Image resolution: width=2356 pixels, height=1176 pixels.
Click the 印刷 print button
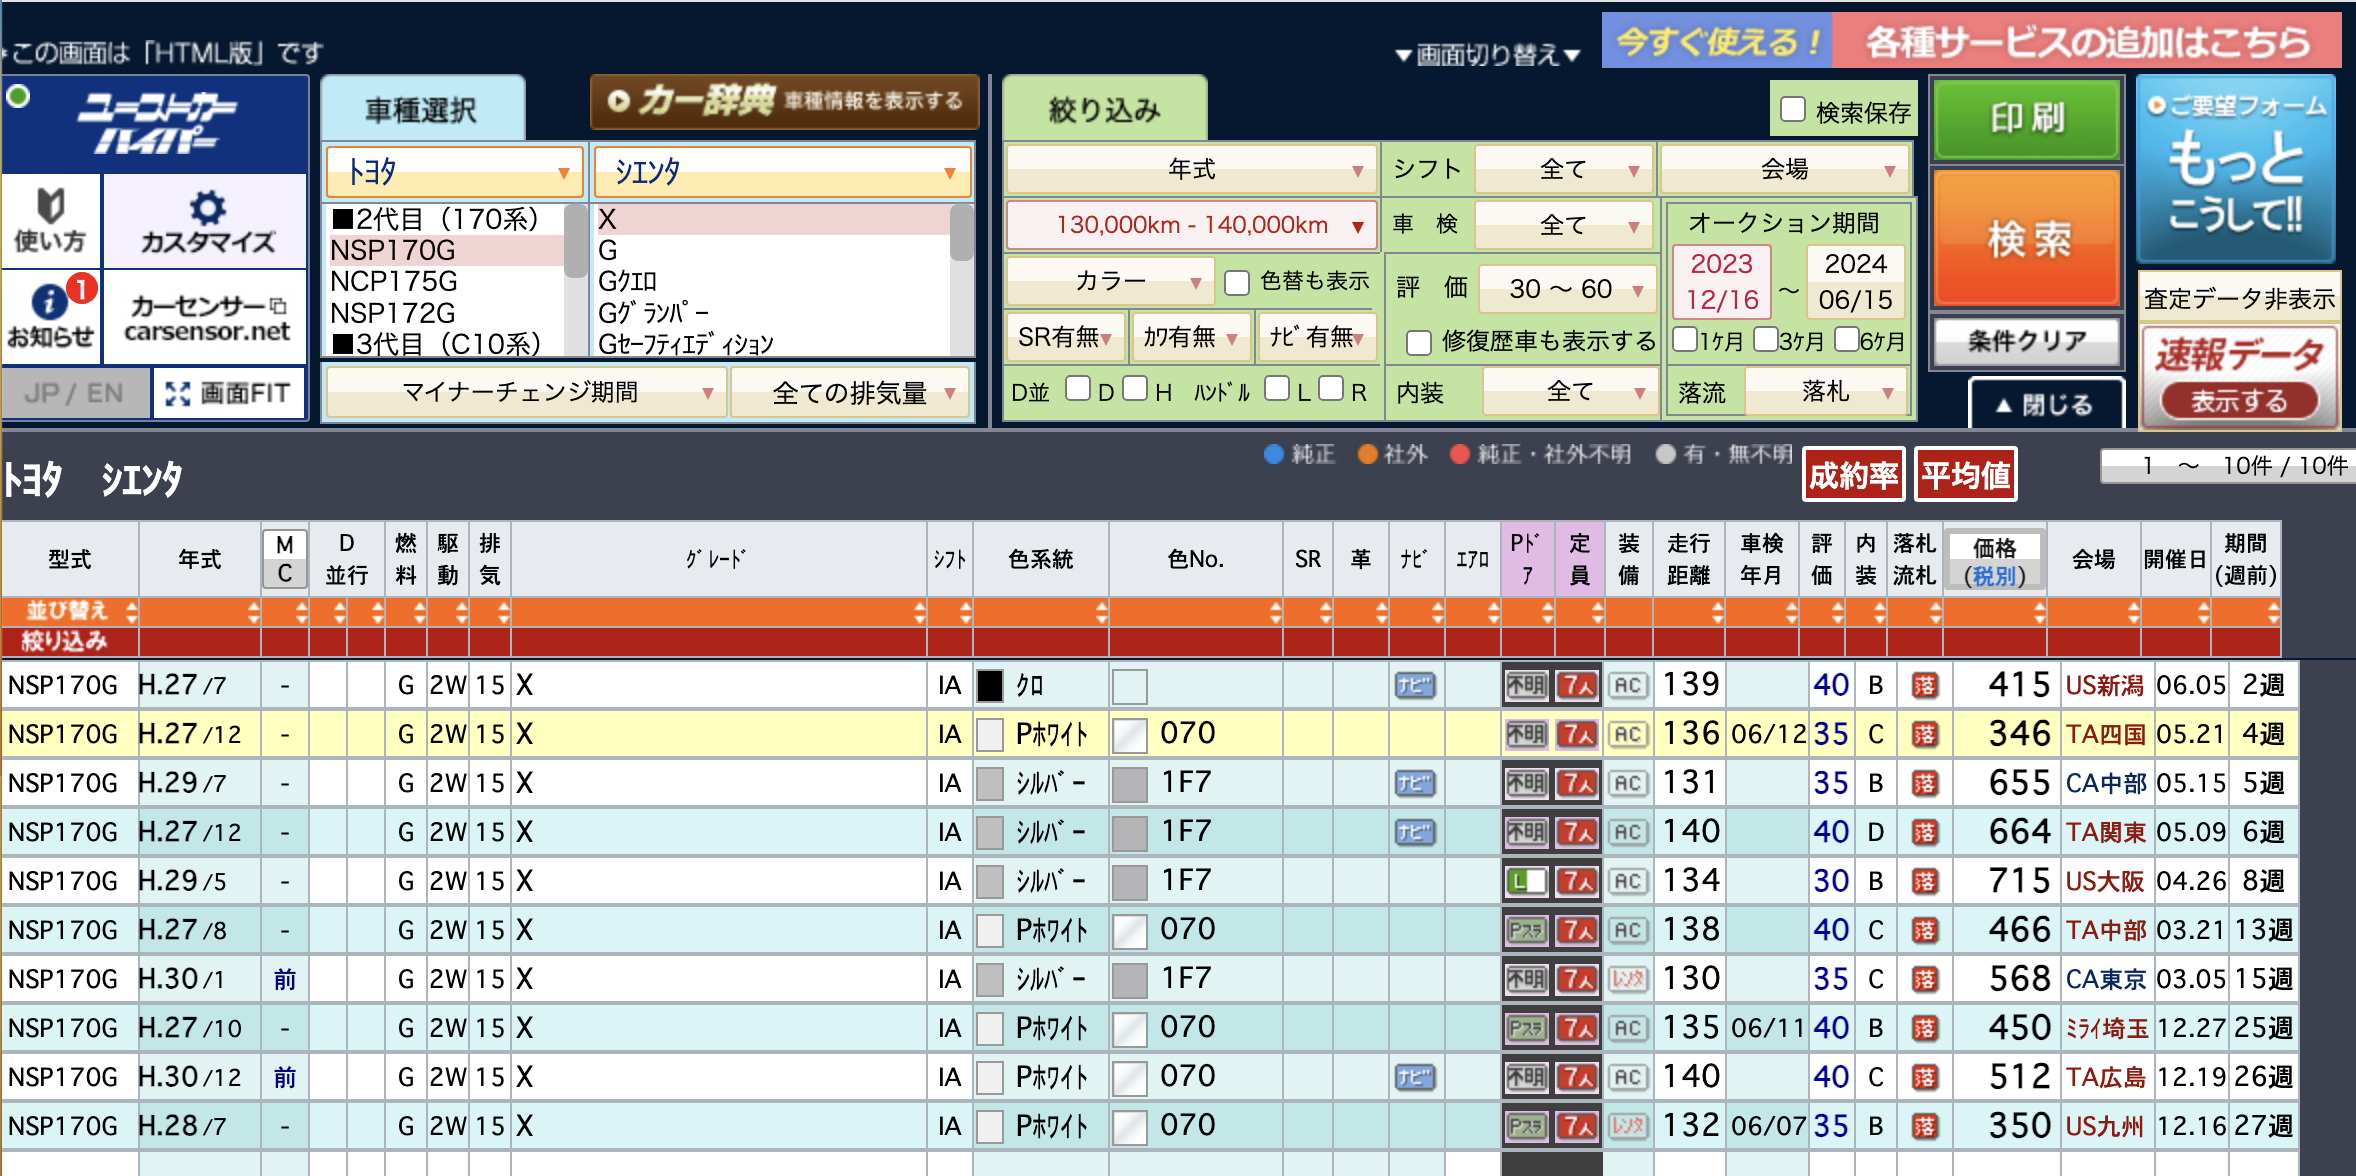[2027, 118]
